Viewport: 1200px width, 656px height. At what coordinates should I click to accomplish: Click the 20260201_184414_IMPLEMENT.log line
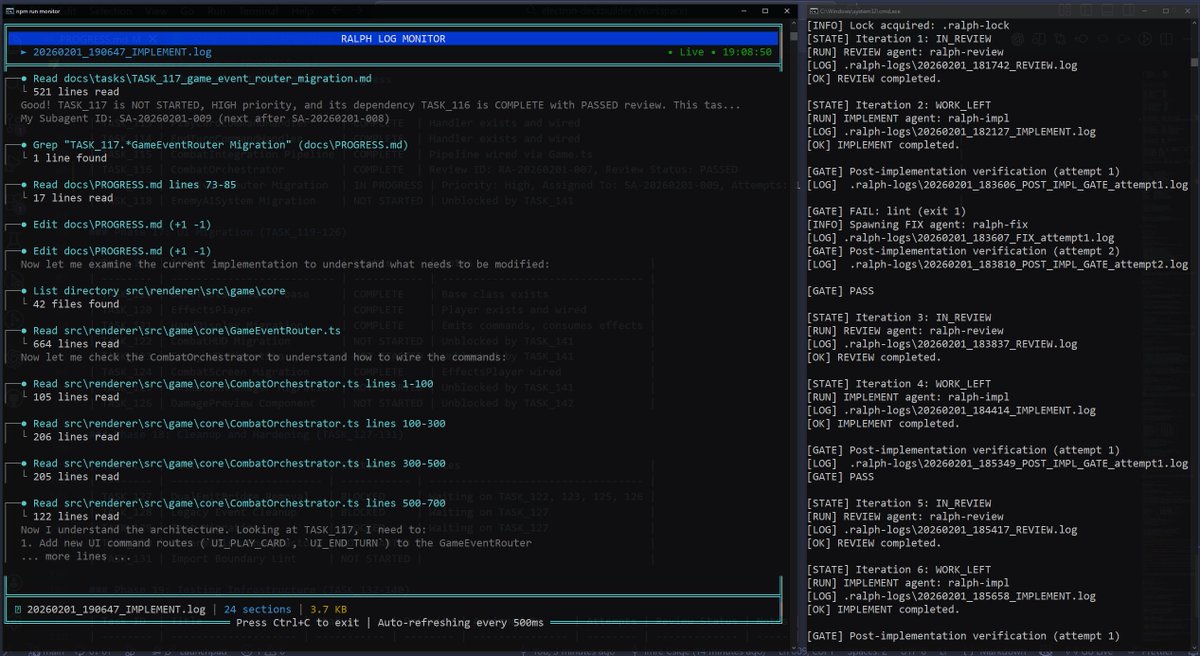(951, 410)
